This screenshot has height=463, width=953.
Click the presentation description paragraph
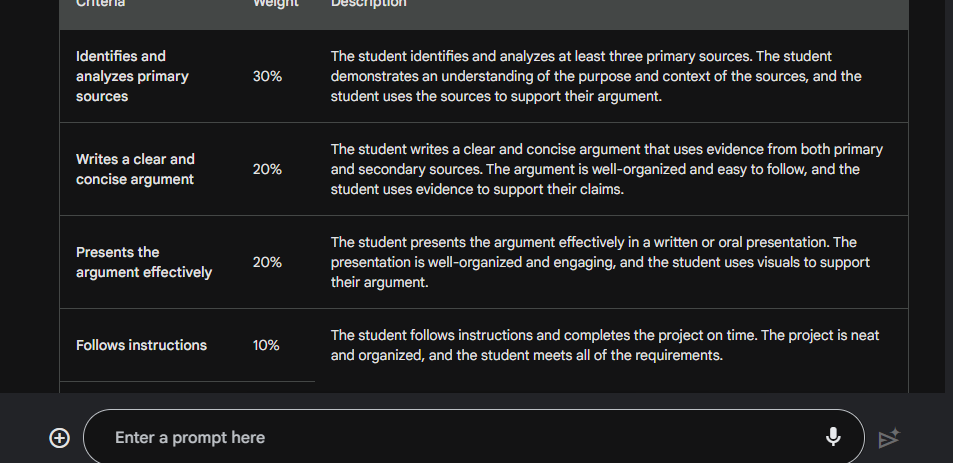[x=600, y=262]
